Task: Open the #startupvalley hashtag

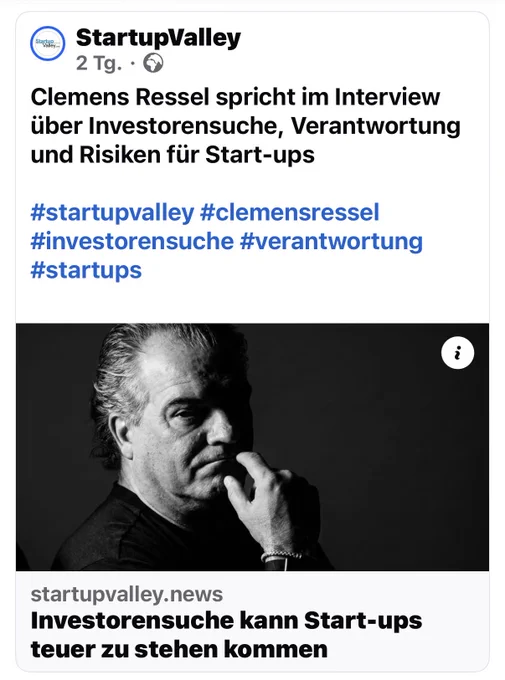Action: pos(112,212)
